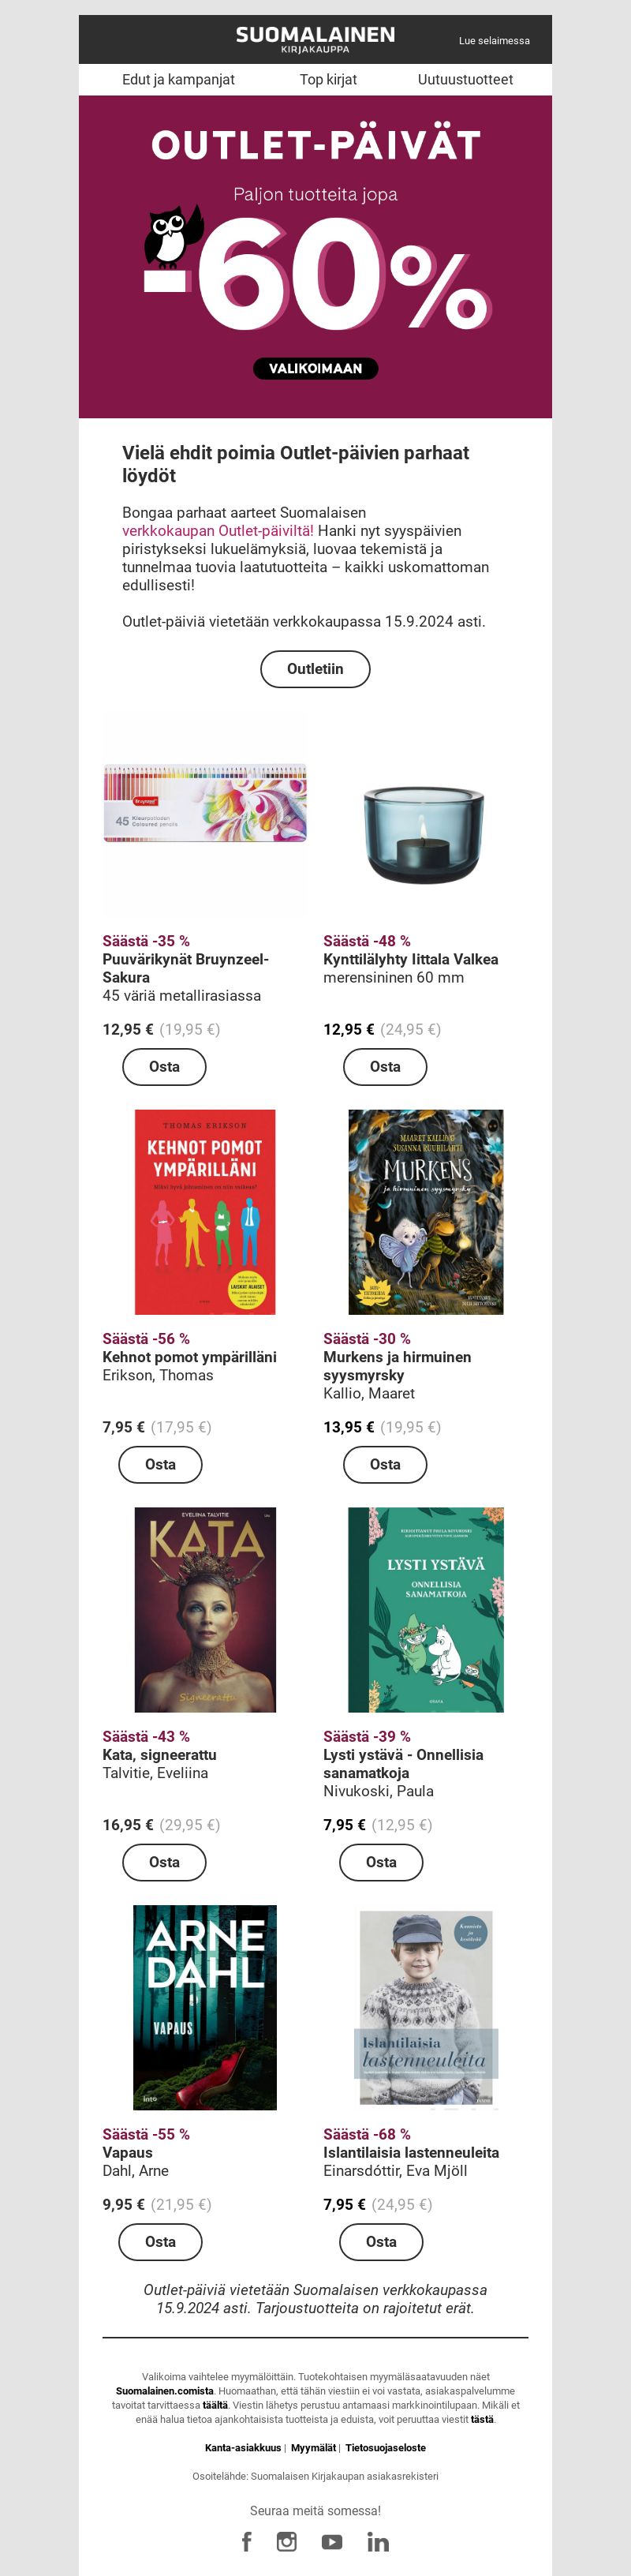Open the Arne Dahl Vapaus cover
The image size is (631, 2576).
tap(205, 2008)
